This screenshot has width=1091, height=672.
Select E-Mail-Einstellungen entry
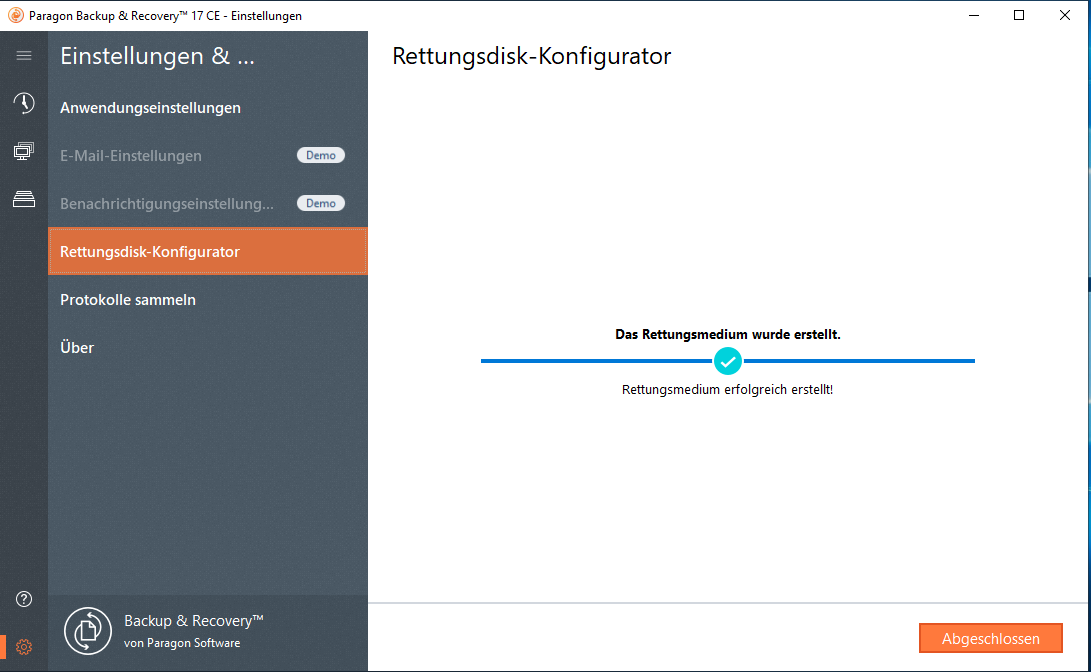207,156
